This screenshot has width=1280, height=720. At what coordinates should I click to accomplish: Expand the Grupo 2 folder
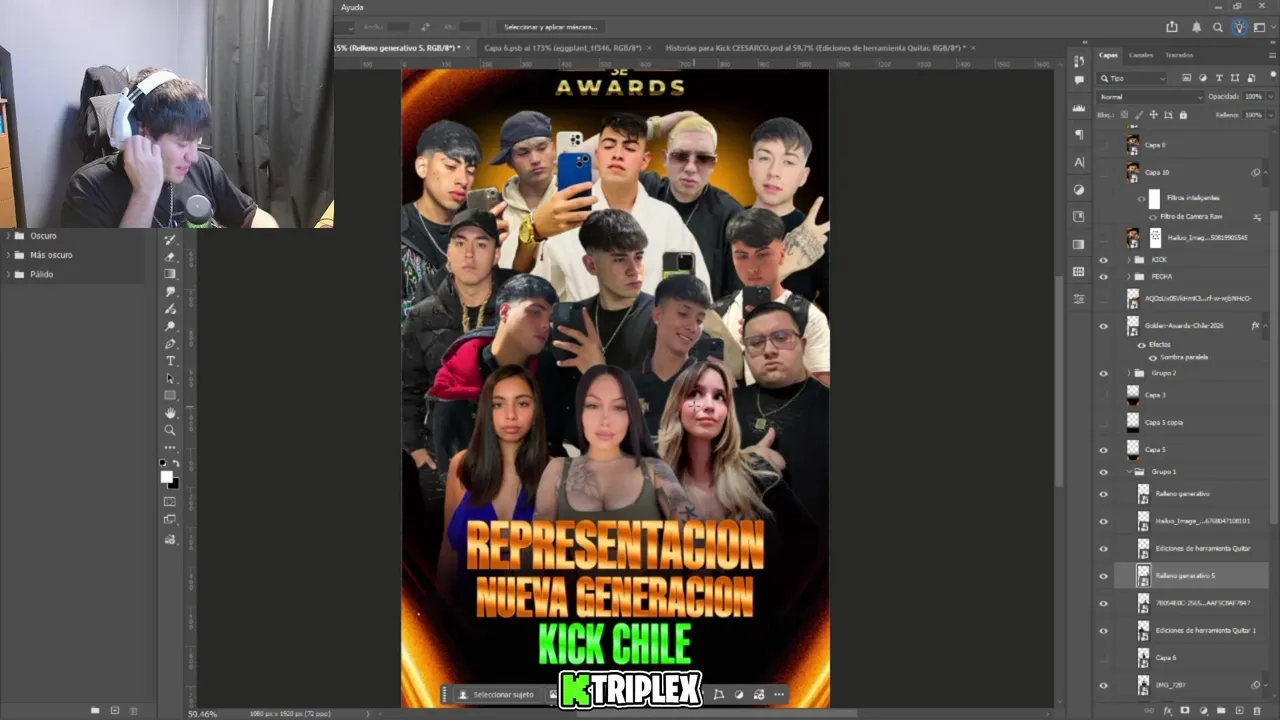click(x=1129, y=373)
